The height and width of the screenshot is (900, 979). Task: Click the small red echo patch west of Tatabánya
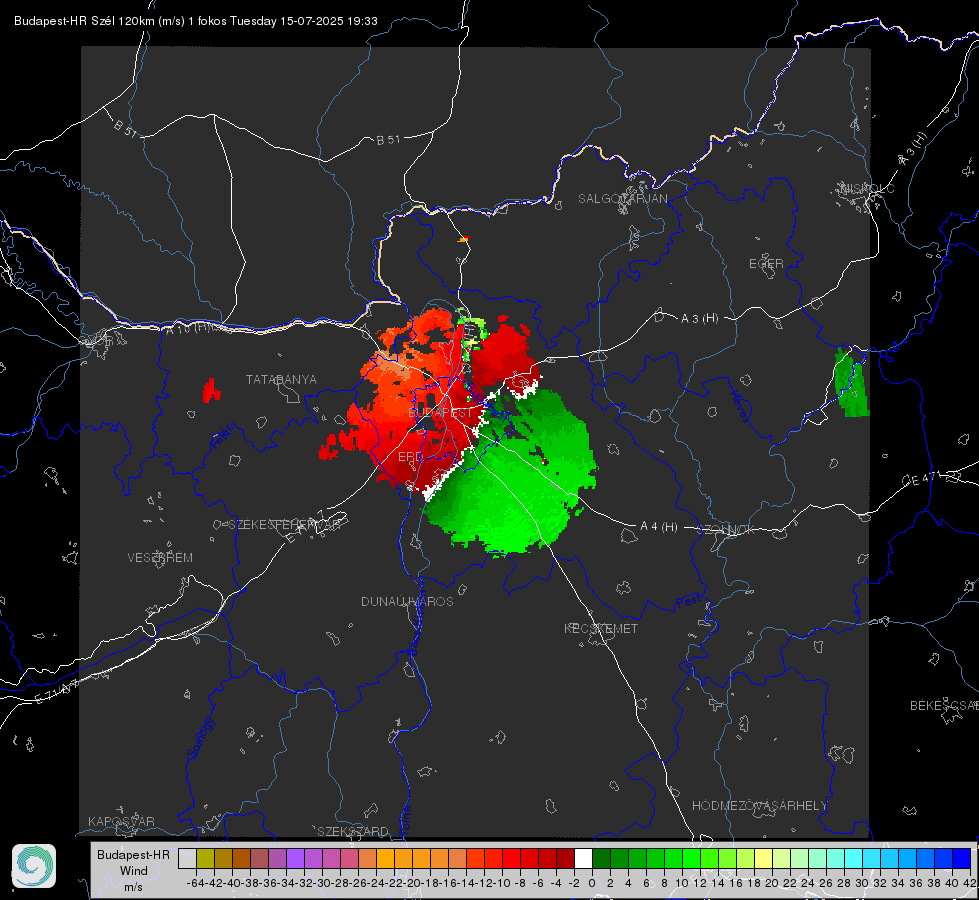[211, 390]
